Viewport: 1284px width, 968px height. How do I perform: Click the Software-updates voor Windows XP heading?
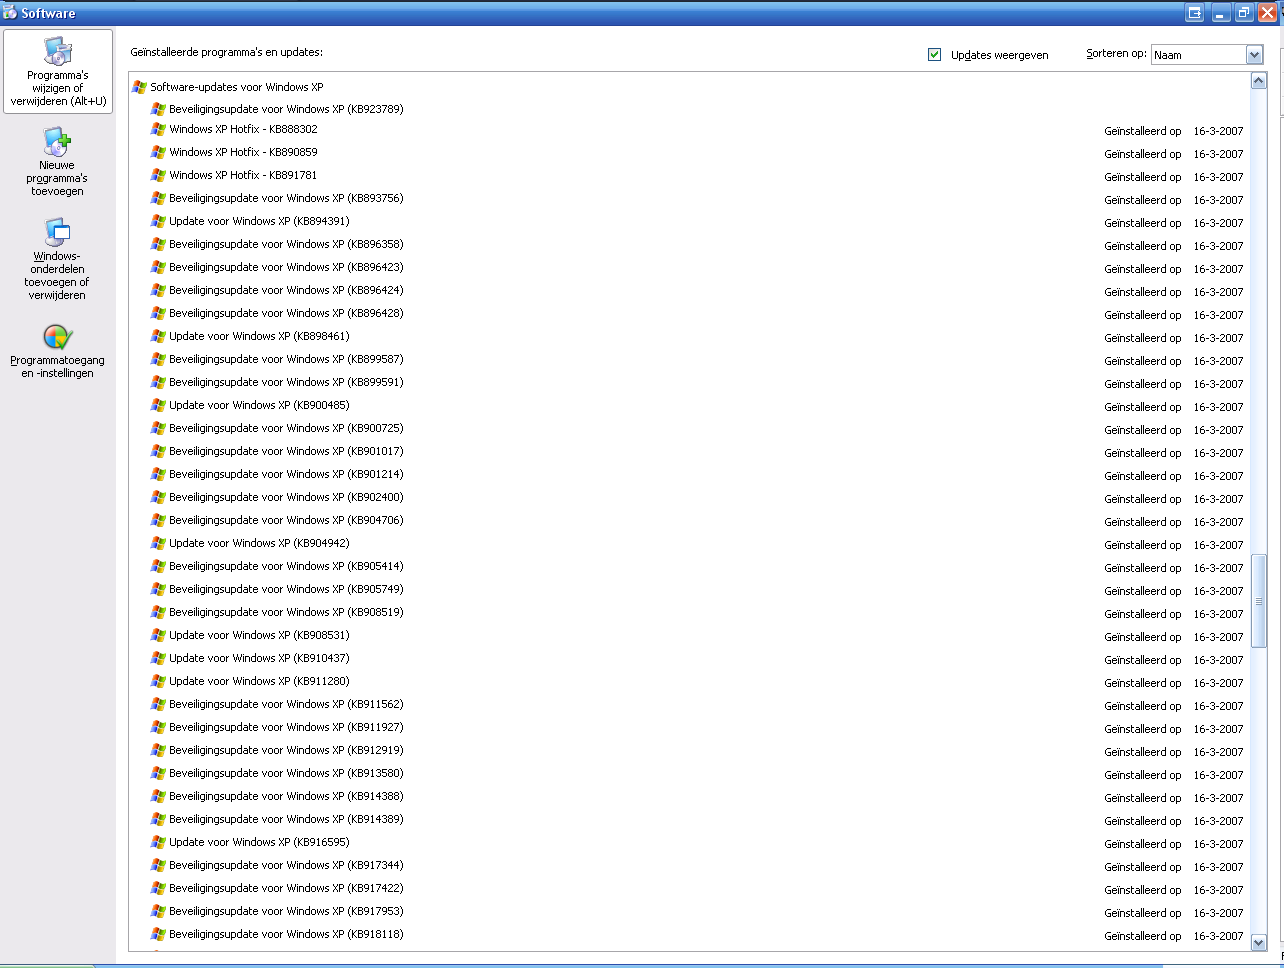point(237,87)
